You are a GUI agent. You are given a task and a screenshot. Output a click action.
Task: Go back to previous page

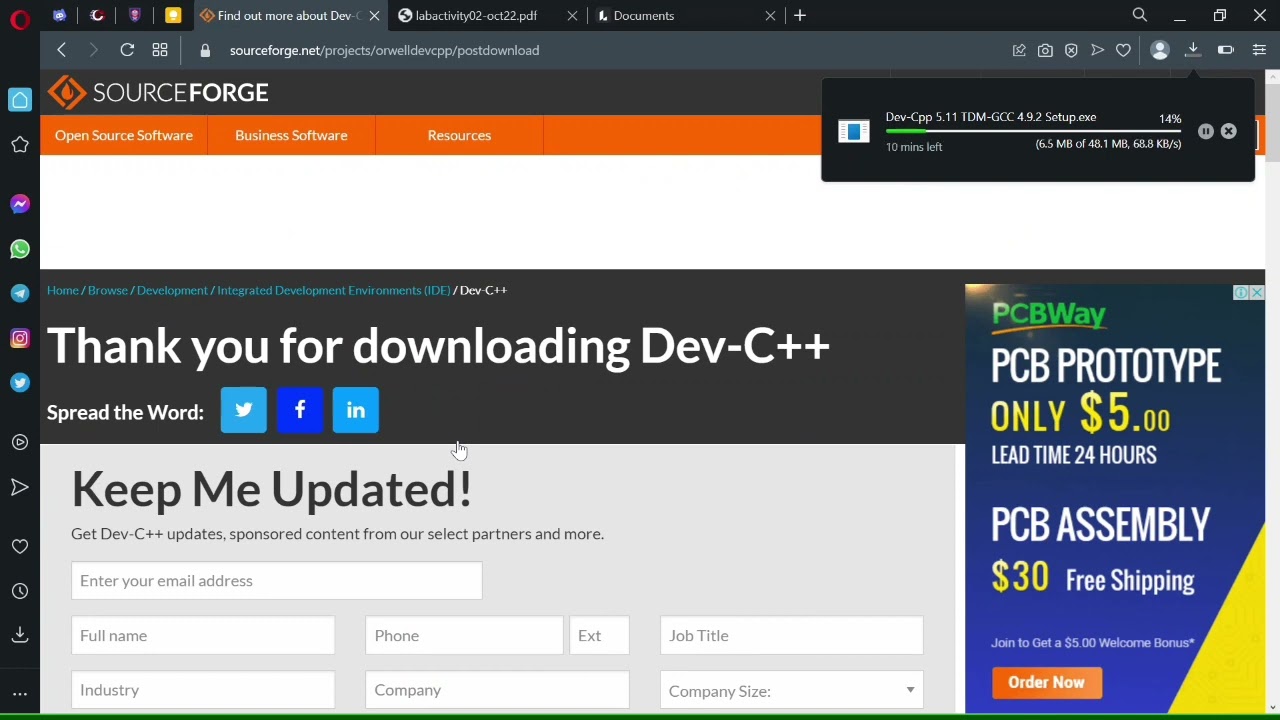tap(62, 50)
